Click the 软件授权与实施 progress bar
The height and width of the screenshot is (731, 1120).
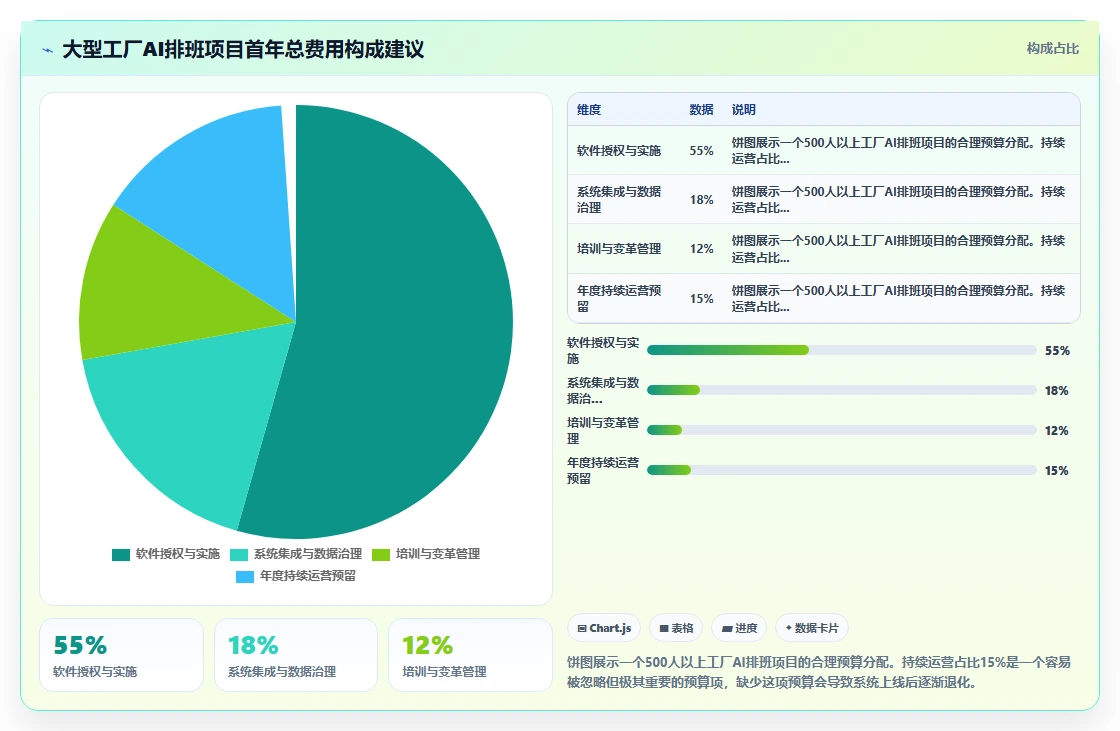(x=841, y=350)
